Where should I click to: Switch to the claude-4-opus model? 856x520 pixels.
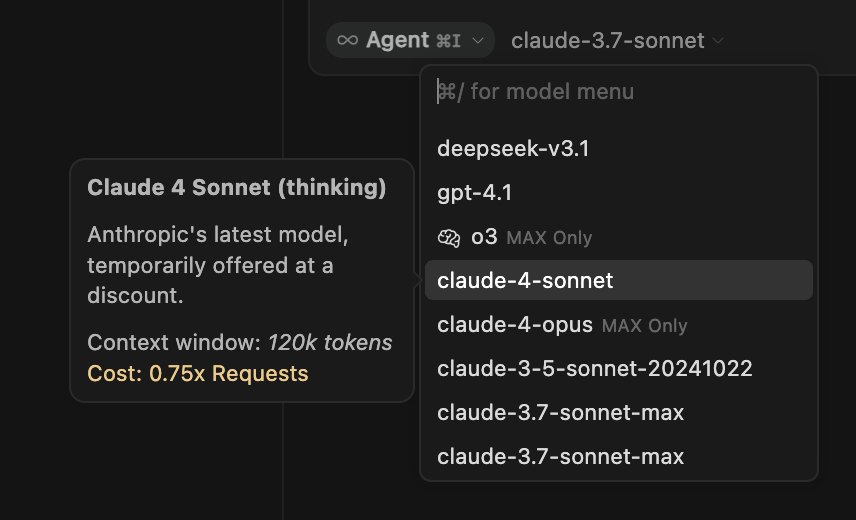[x=515, y=325]
